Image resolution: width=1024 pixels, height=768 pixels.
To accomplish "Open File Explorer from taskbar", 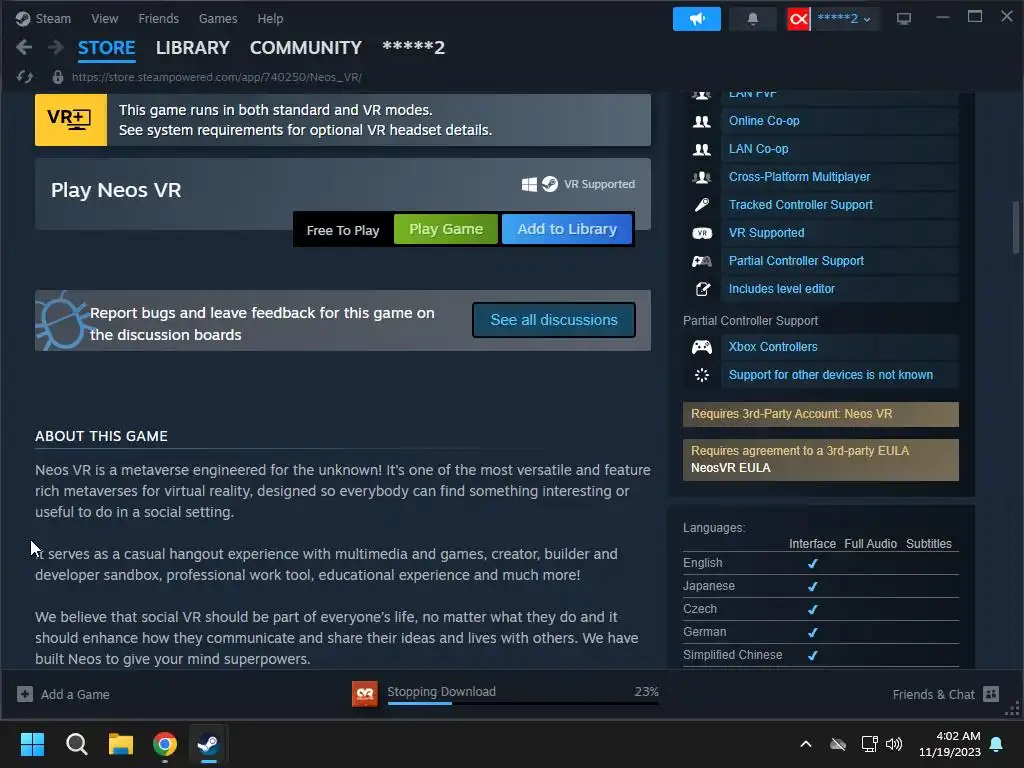I will pyautogui.click(x=121, y=744).
